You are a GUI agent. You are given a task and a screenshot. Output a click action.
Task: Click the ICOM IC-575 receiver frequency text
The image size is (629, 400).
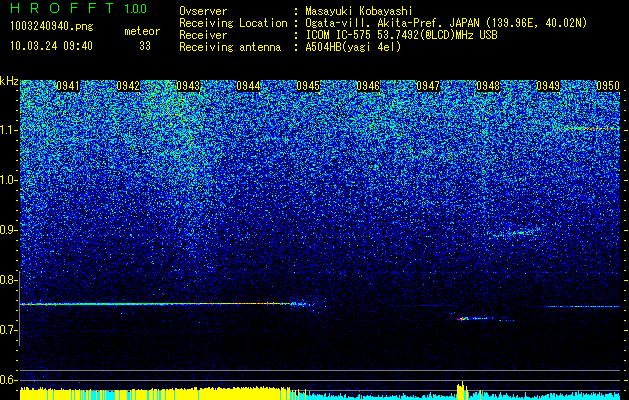[401, 35]
